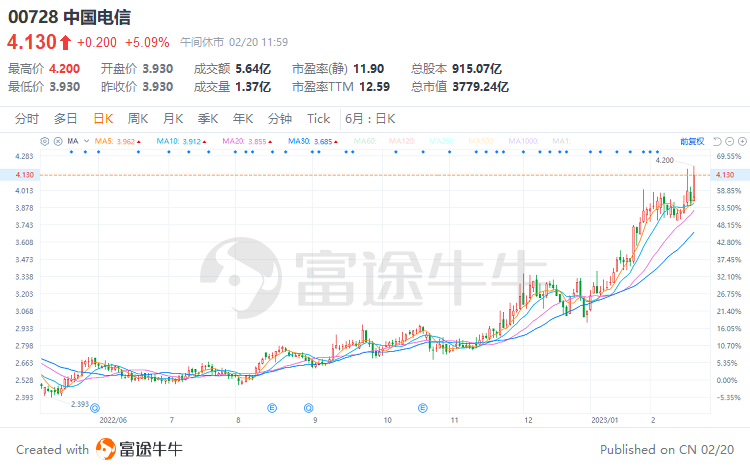Screen dimensions: 750x470
Task: Click the 最高价 4.200 value
Action: tap(65, 69)
